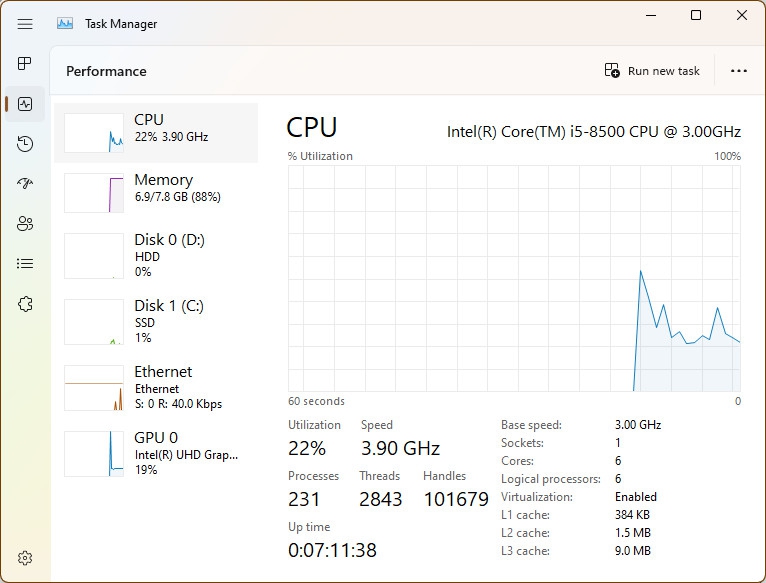Viewport: 766px width, 583px height.
Task: Select the Performance page icon
Action: [x=25, y=104]
